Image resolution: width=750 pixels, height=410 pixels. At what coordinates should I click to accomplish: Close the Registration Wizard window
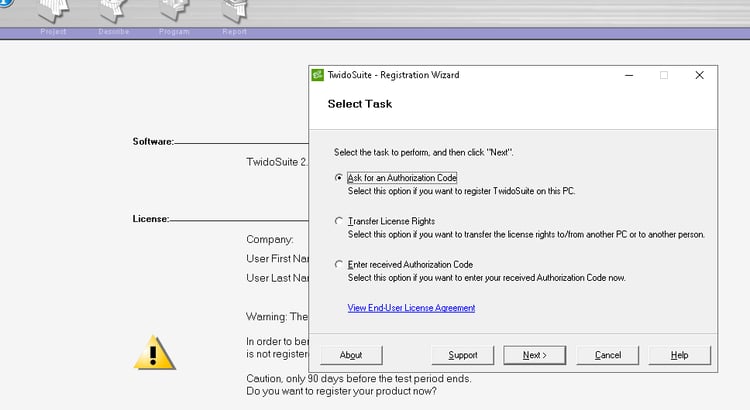tap(699, 75)
